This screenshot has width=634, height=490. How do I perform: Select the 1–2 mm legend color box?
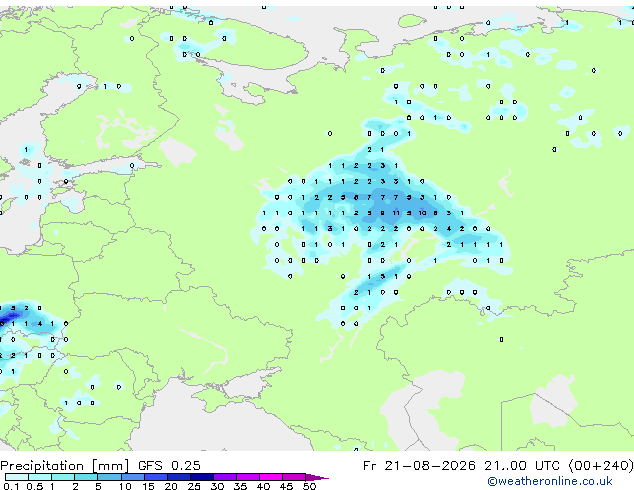click(x=63, y=477)
